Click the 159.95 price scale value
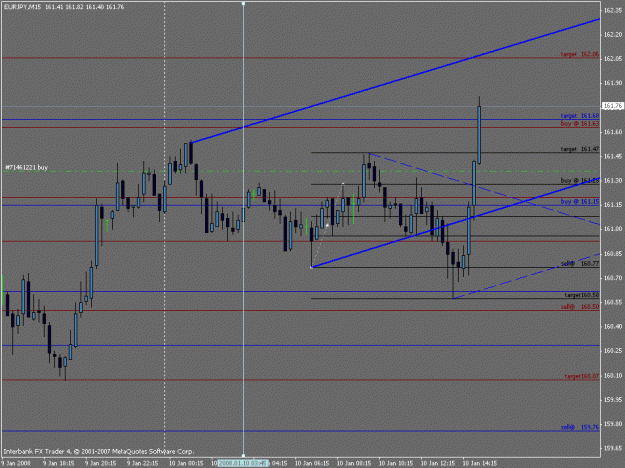 [x=613, y=399]
